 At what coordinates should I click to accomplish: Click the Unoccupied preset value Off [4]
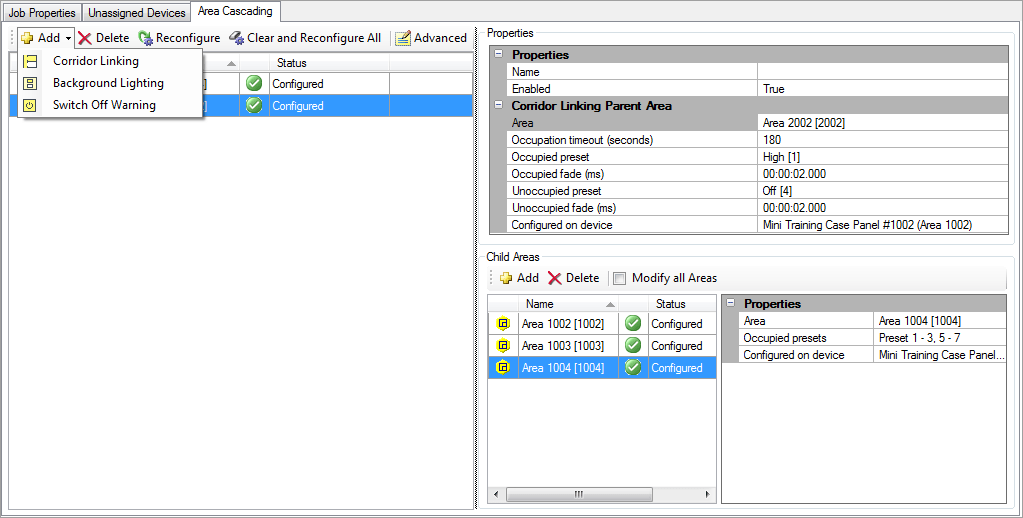[883, 190]
